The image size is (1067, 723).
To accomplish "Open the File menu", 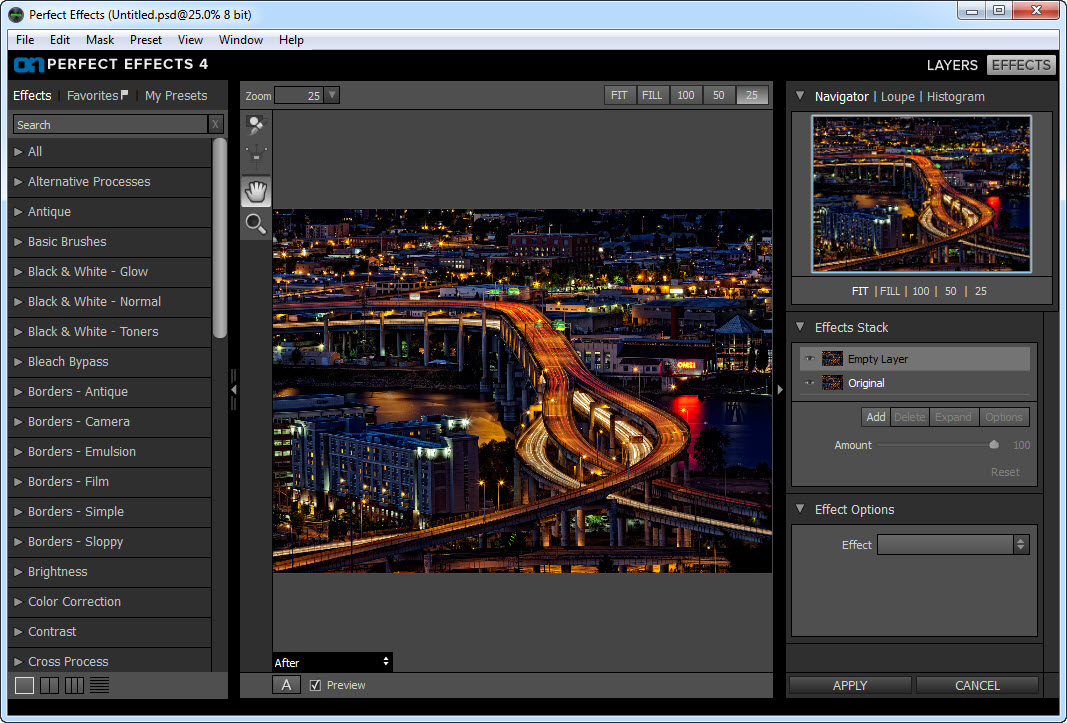I will click(25, 39).
